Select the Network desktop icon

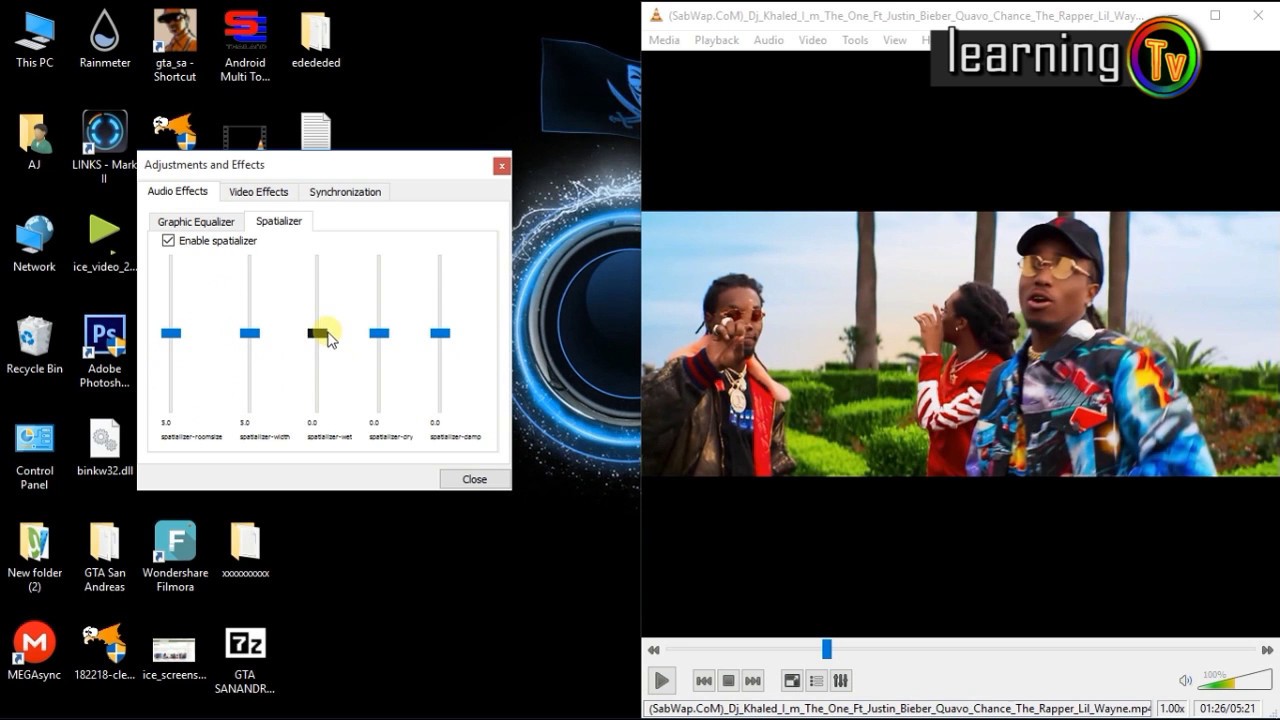click(x=34, y=244)
